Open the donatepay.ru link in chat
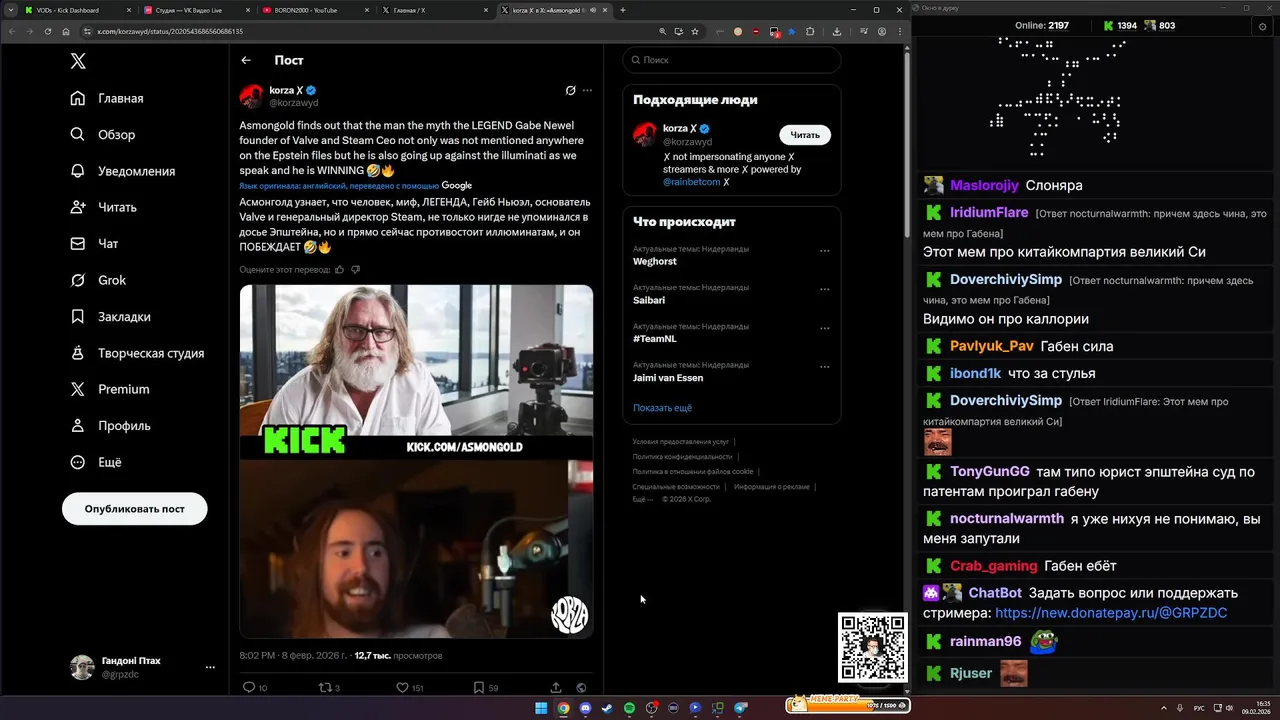 [1111, 613]
